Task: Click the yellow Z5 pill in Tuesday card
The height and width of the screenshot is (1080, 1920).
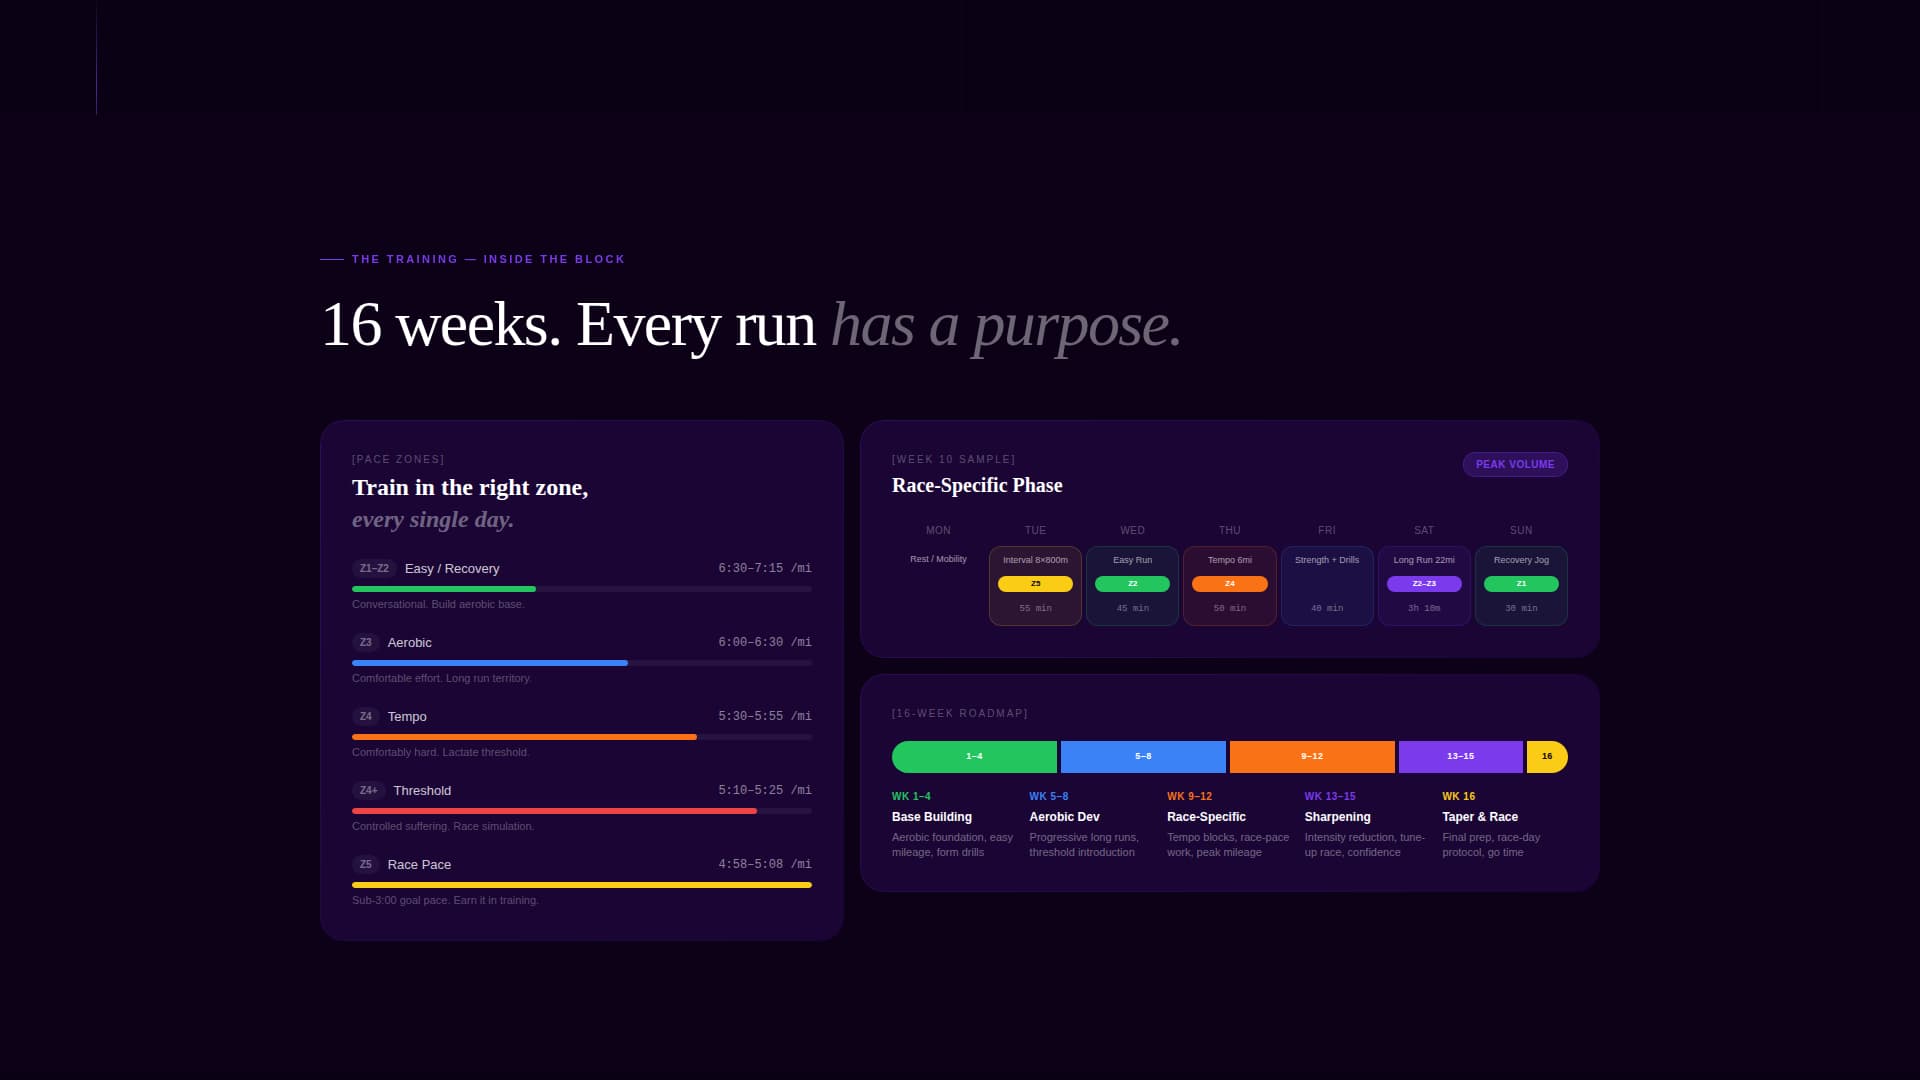Action: click(1035, 584)
